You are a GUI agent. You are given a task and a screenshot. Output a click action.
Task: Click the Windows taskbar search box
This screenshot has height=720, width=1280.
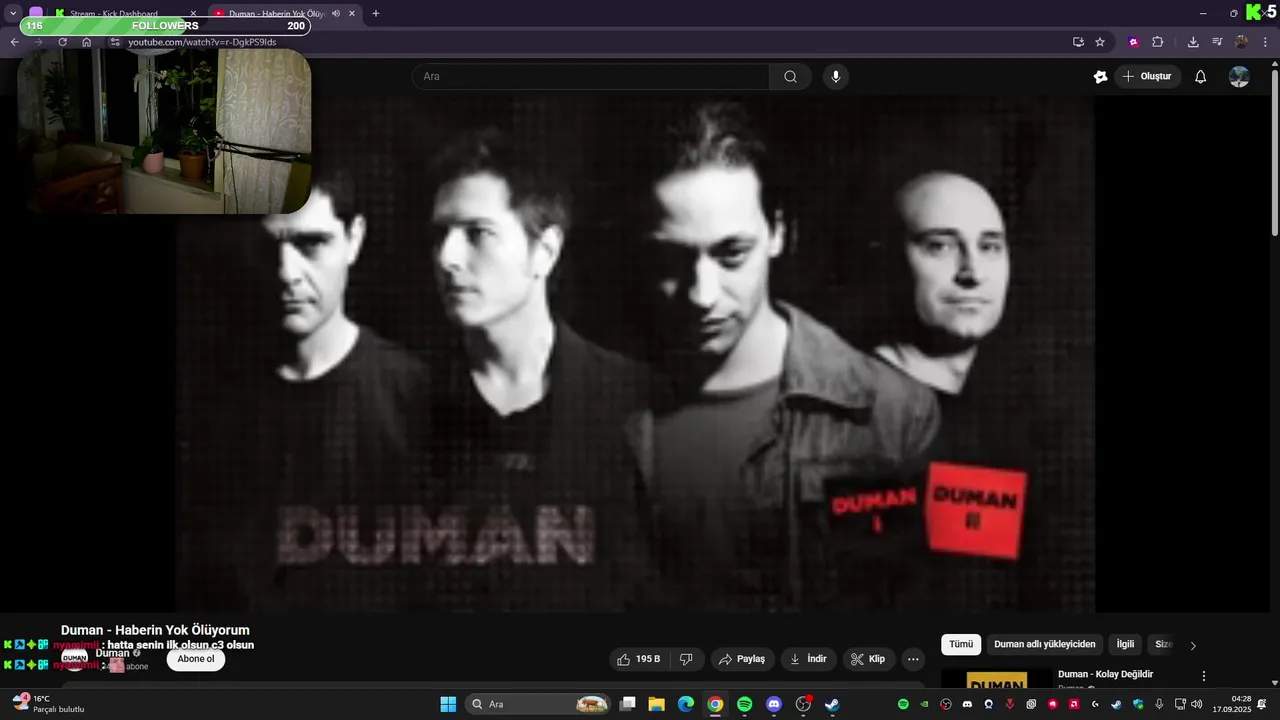(x=538, y=704)
